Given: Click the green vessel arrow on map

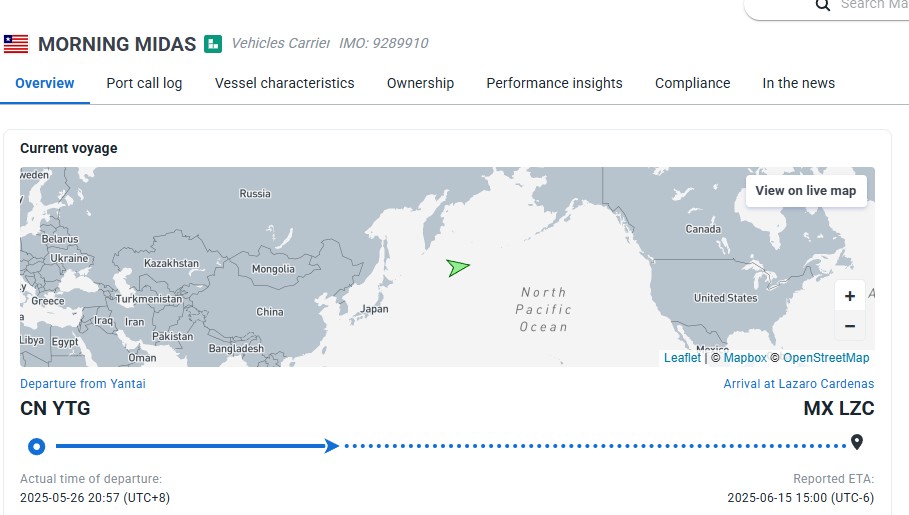Looking at the screenshot, I should [x=457, y=267].
